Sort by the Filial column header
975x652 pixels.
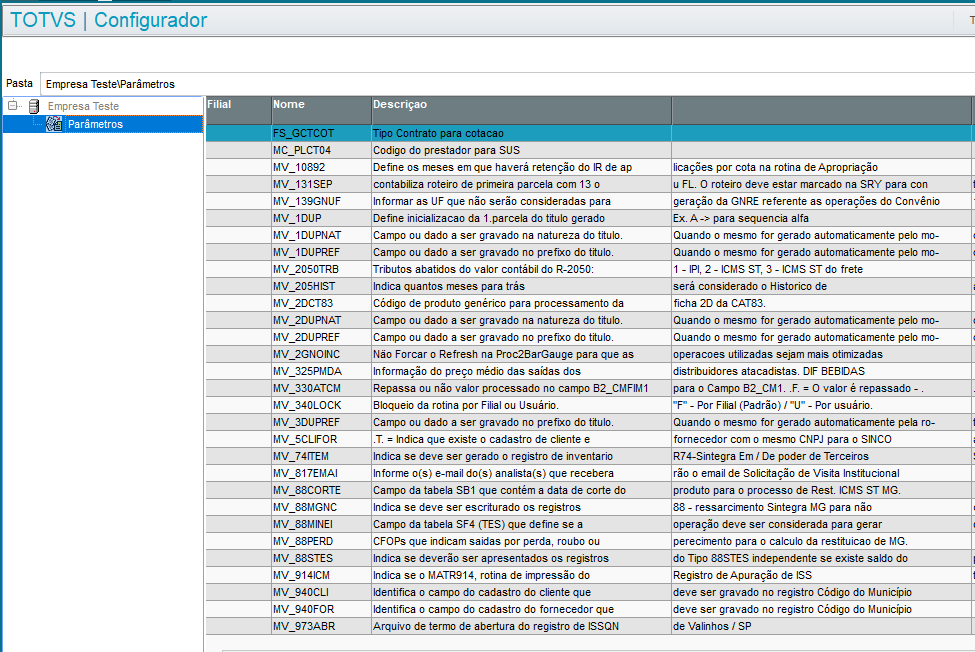click(238, 111)
